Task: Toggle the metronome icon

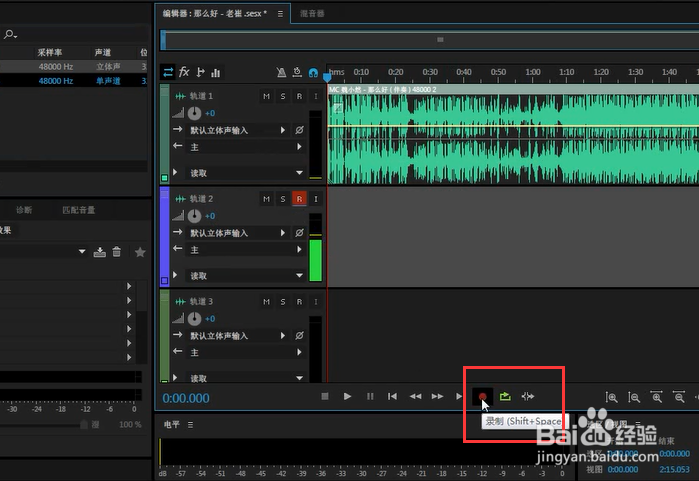Action: (x=281, y=72)
